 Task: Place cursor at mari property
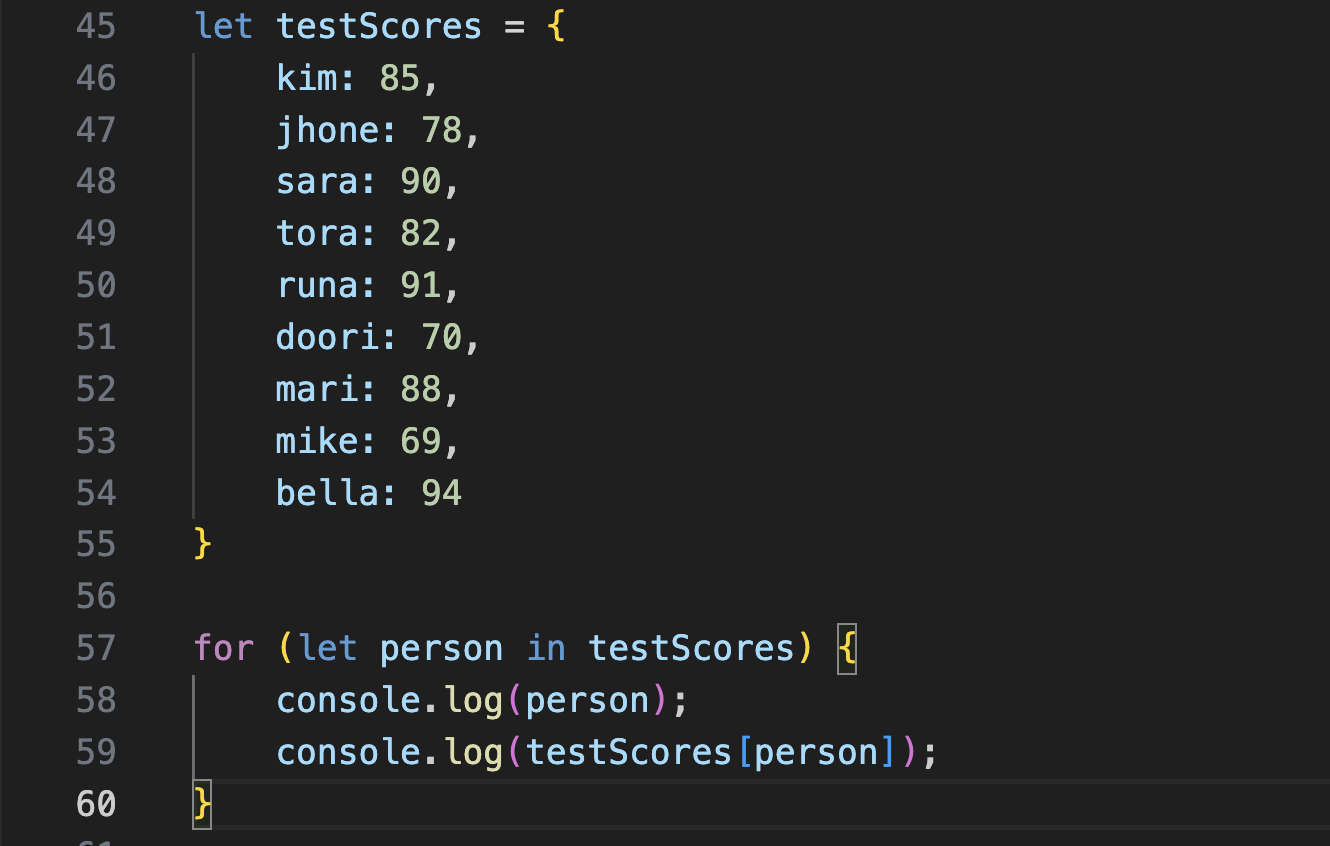318,390
